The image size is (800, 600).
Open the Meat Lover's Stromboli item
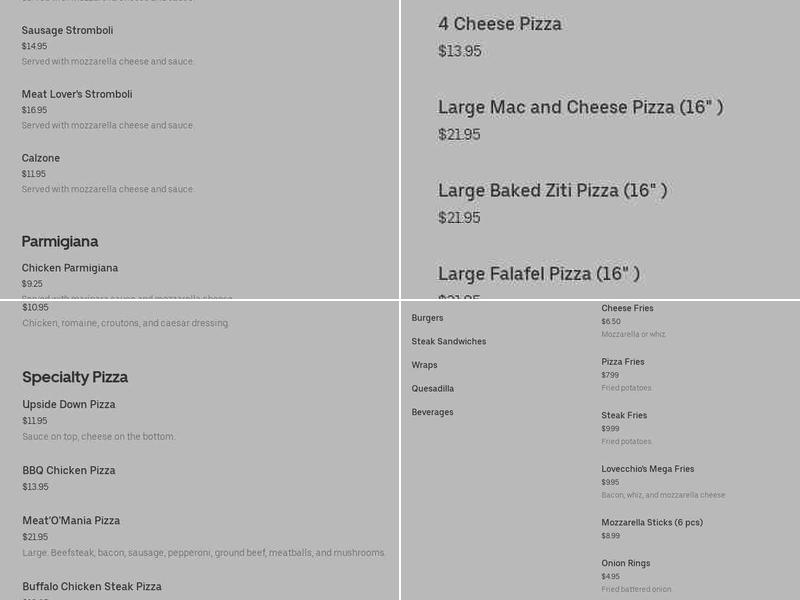79,94
